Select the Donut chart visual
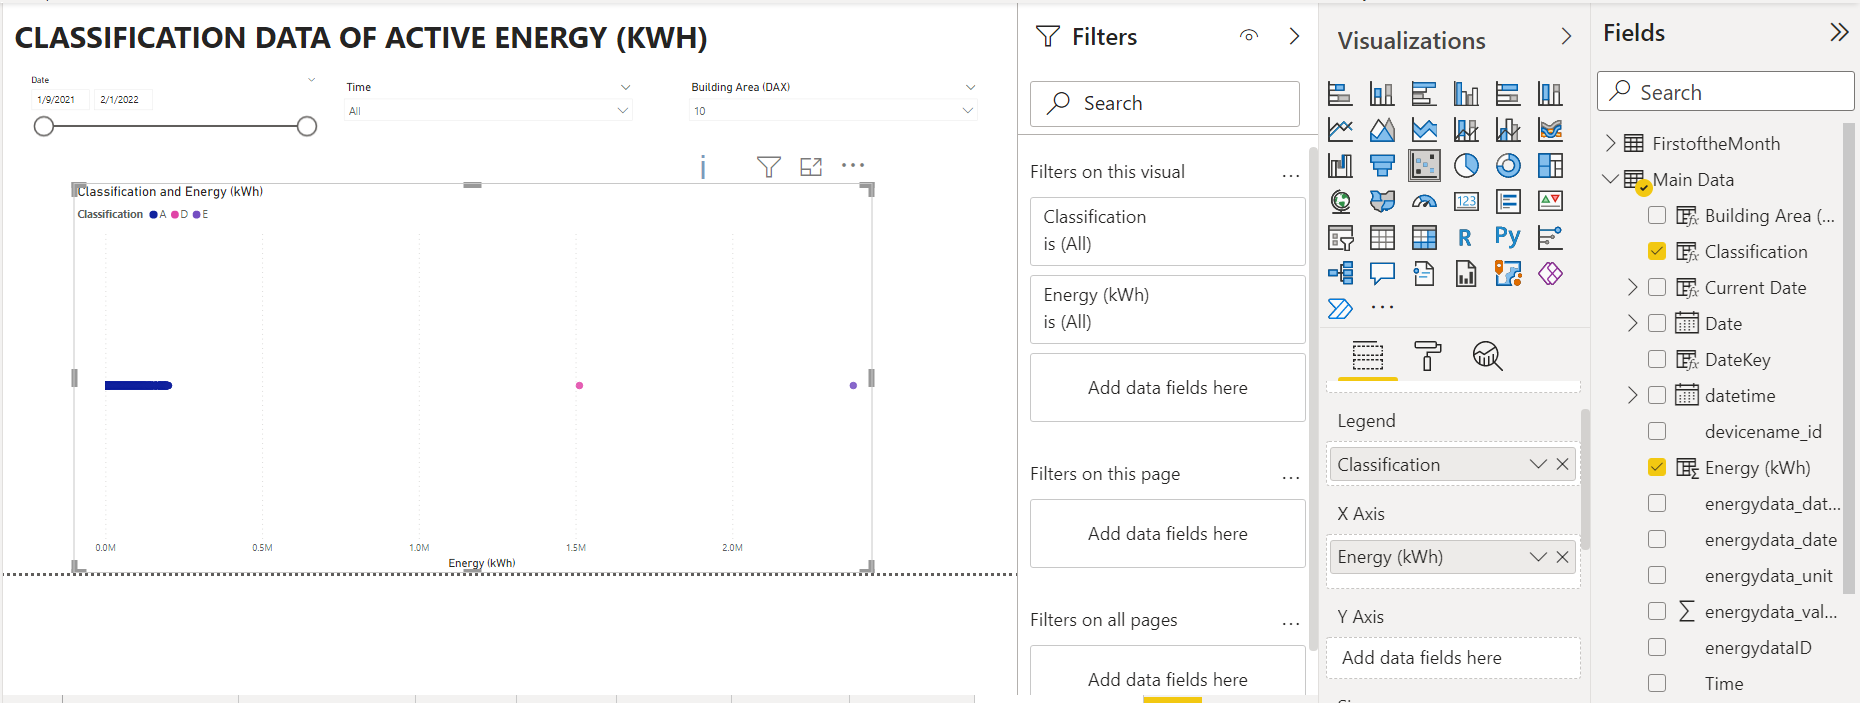 pos(1508,166)
